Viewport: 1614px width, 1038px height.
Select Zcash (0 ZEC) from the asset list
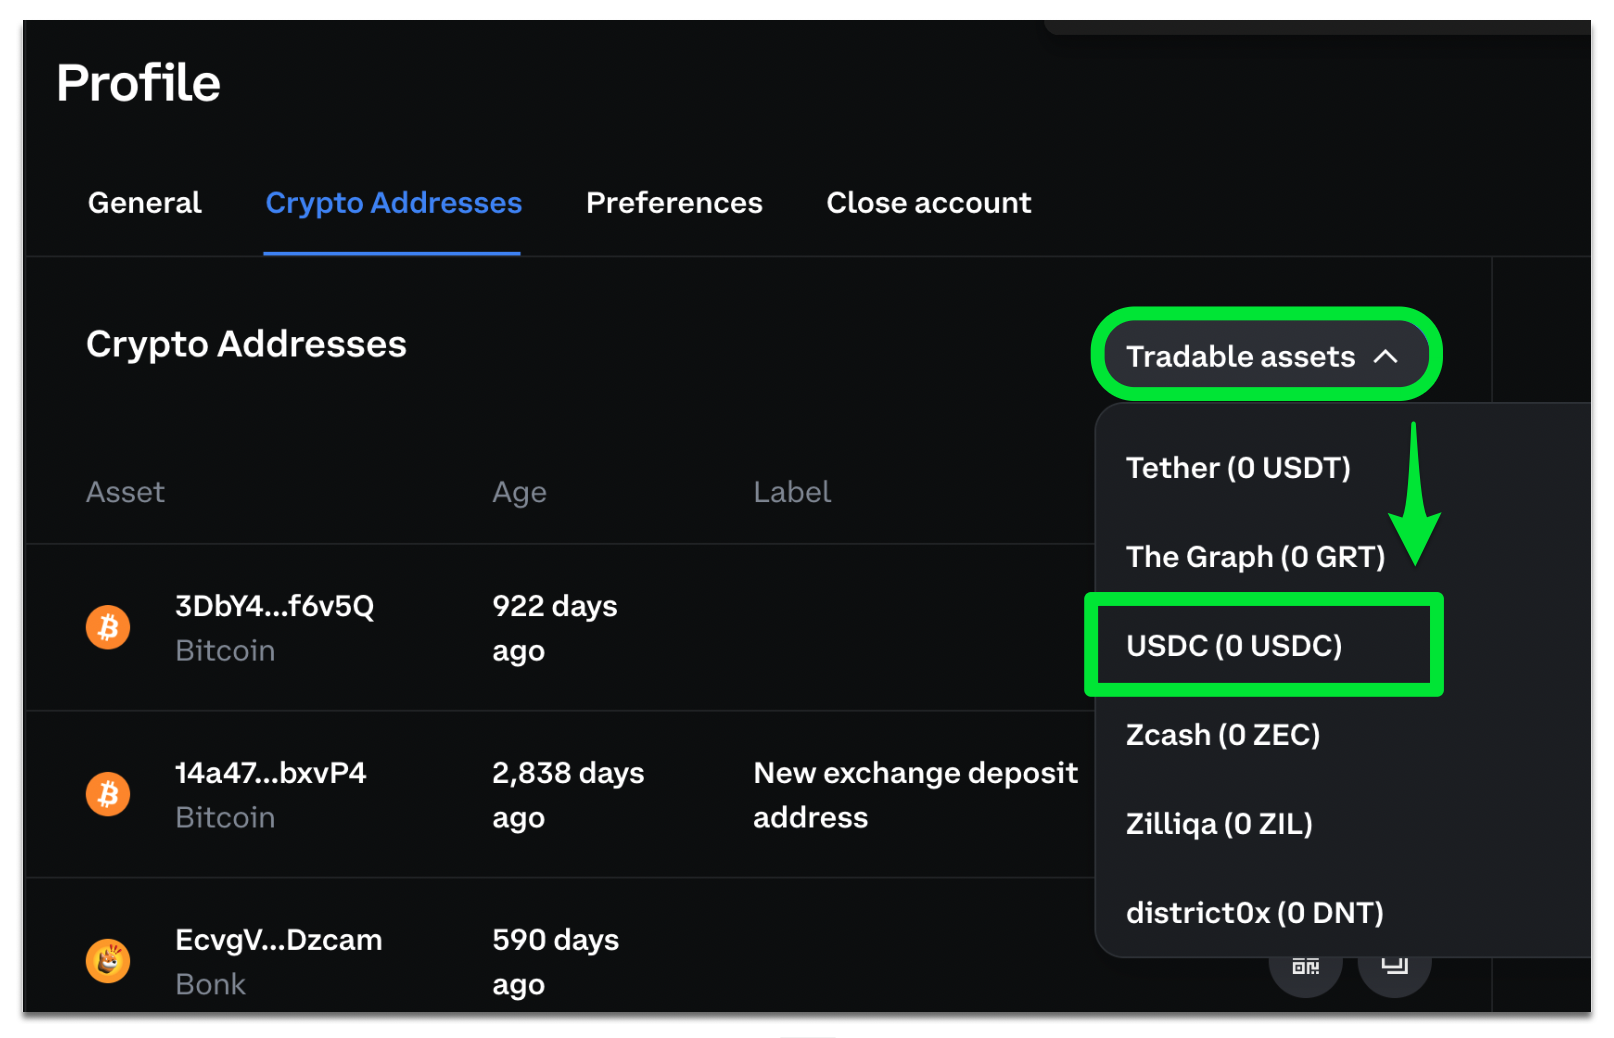pos(1223,734)
